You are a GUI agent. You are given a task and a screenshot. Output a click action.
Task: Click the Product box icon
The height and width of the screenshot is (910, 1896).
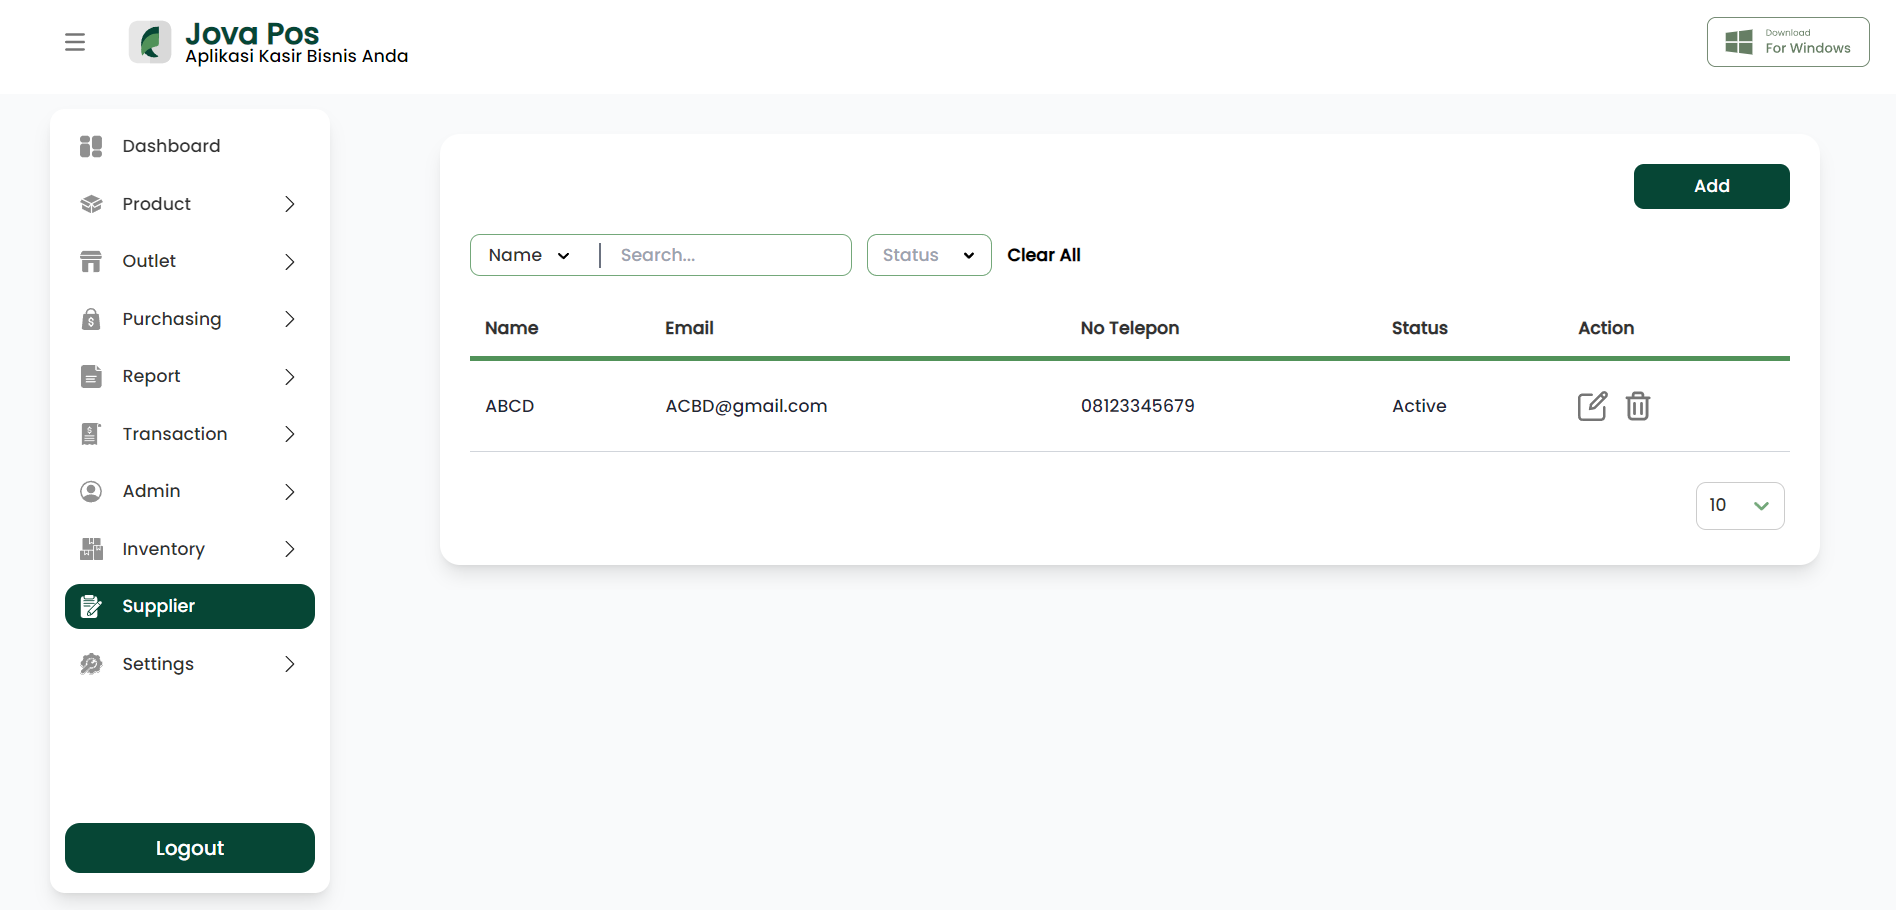pyautogui.click(x=91, y=204)
